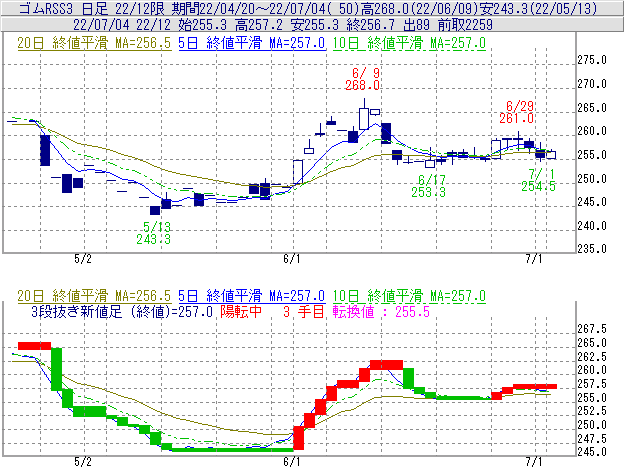624x475 pixels.
Task: Click the 6/1 date label under upper chart
Action: 292,259
